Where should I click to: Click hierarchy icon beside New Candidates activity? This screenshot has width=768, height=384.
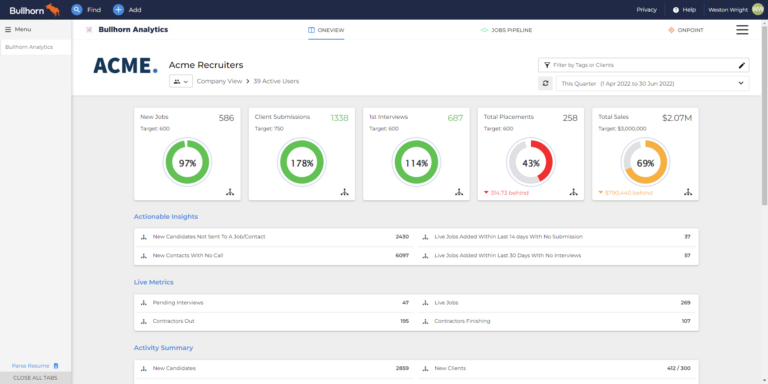(x=144, y=369)
